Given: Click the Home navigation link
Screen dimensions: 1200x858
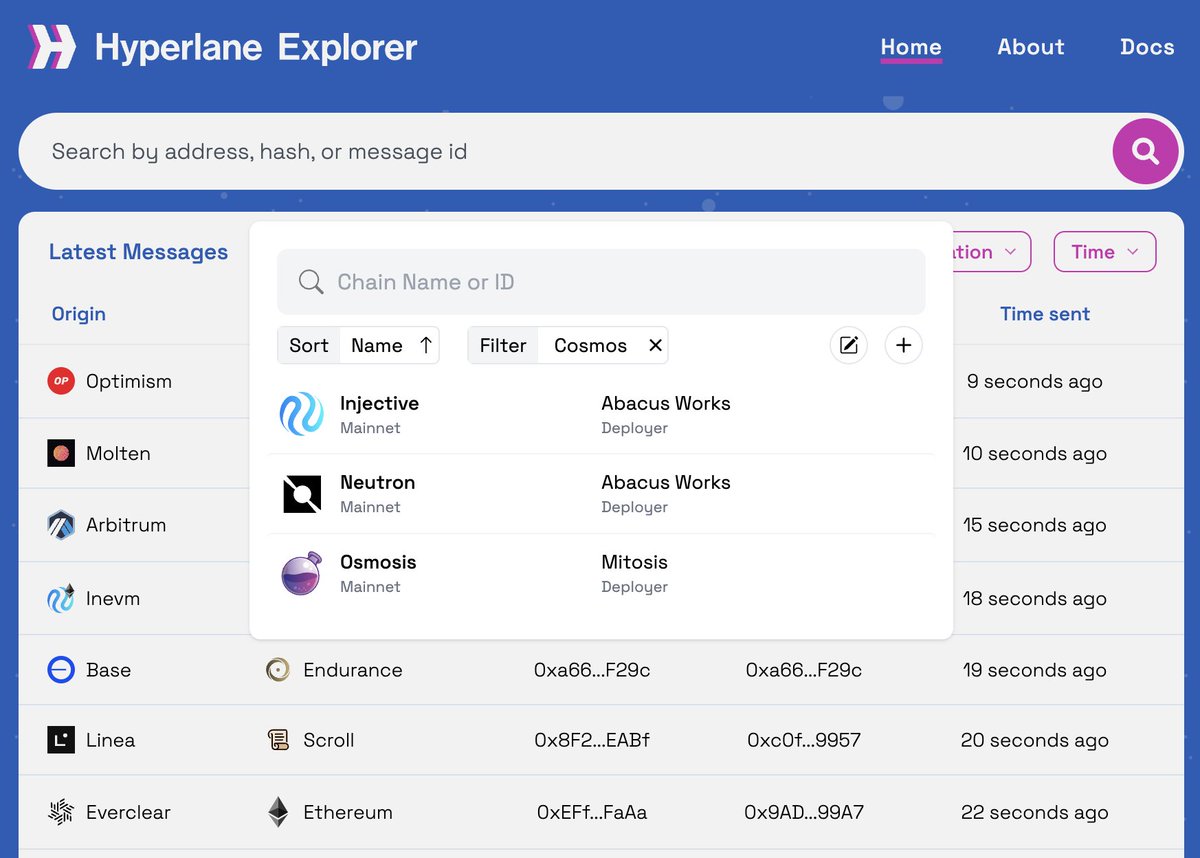Looking at the screenshot, I should [x=911, y=47].
